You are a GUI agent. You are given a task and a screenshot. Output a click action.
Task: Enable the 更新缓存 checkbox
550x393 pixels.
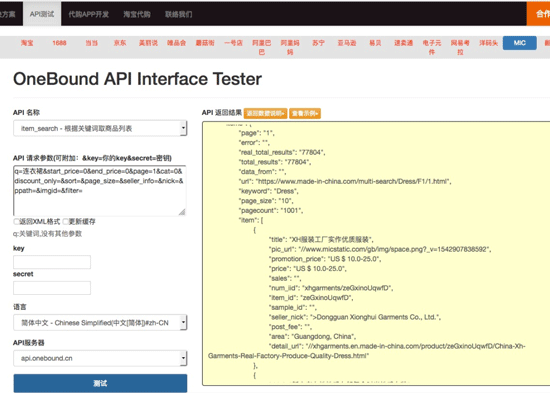click(x=66, y=221)
